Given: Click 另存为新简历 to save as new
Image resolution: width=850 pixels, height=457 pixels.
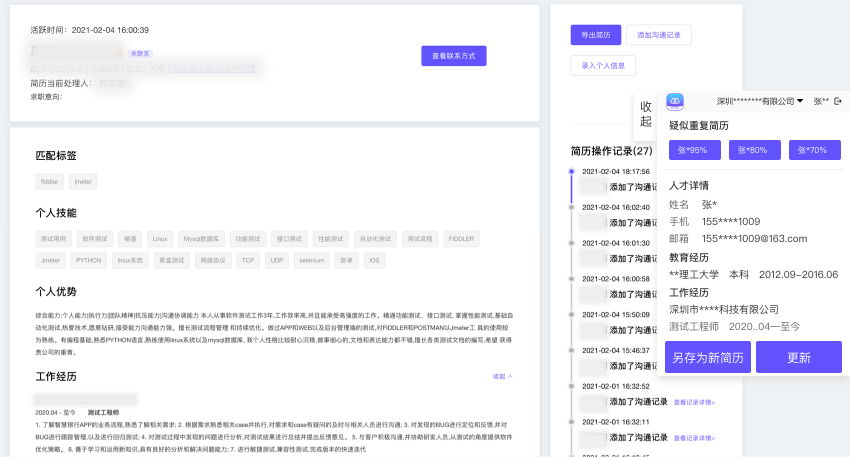Looking at the screenshot, I should (707, 357).
